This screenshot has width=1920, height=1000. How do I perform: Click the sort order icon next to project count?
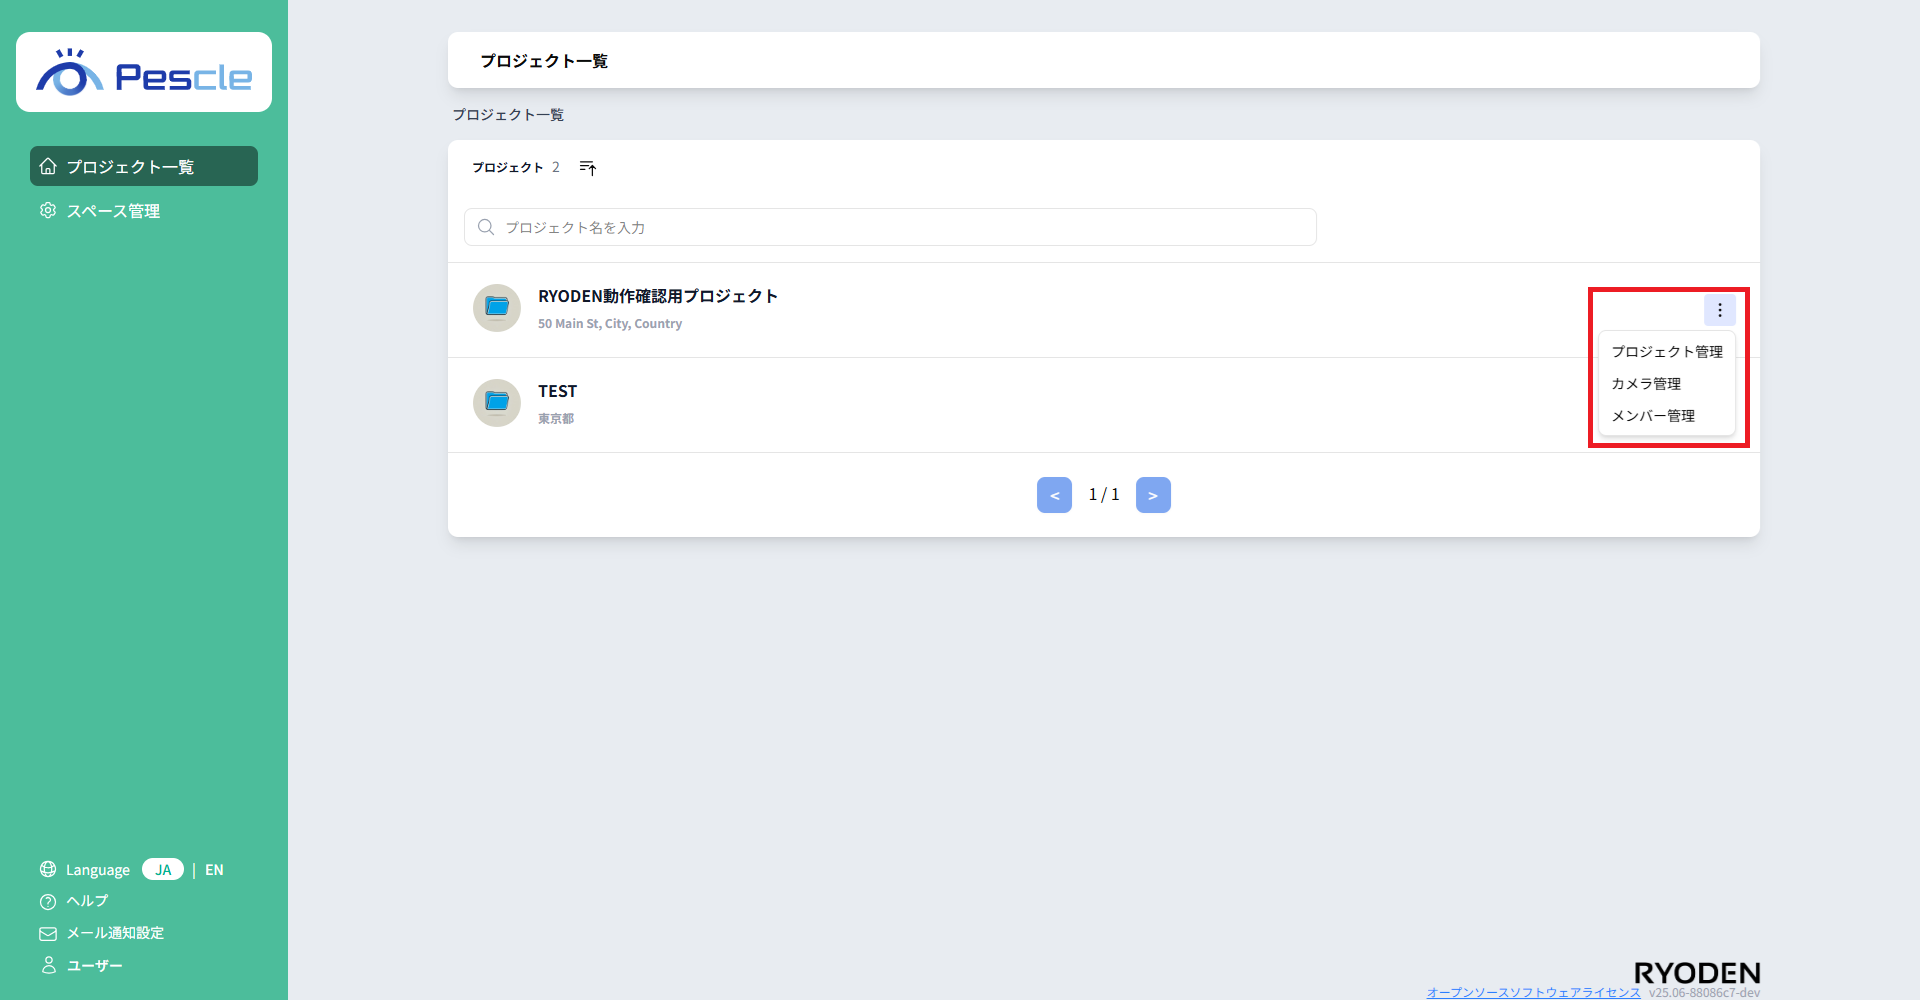[x=588, y=168]
